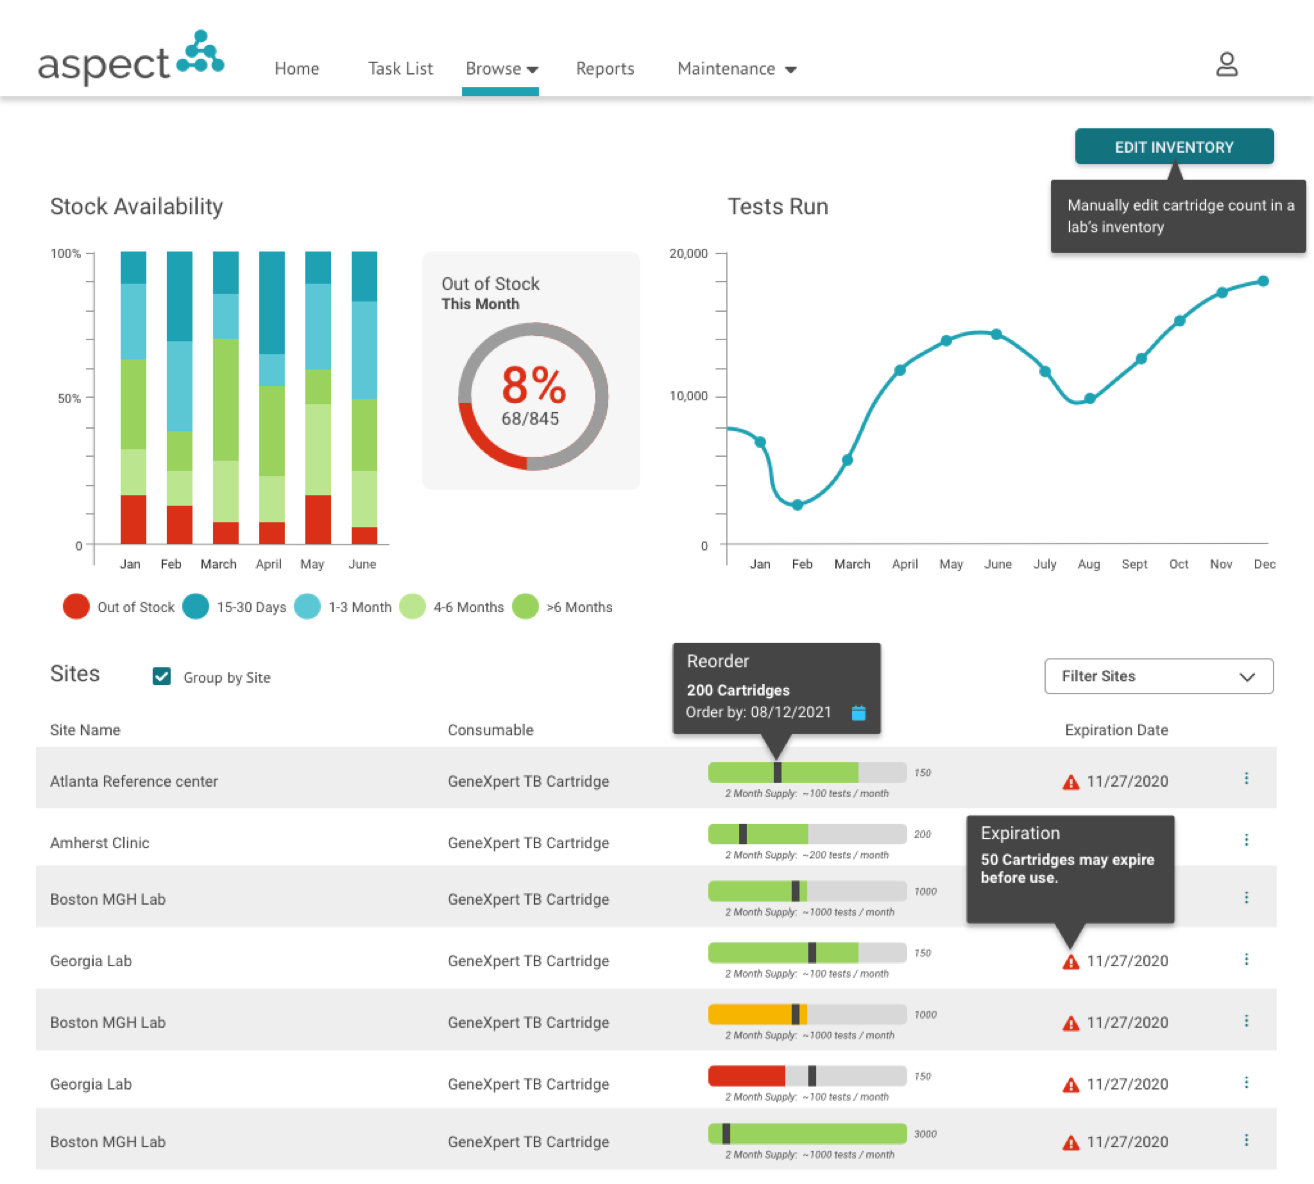
Task: Click Order by: 08/12/2021 date text
Action: tap(758, 712)
